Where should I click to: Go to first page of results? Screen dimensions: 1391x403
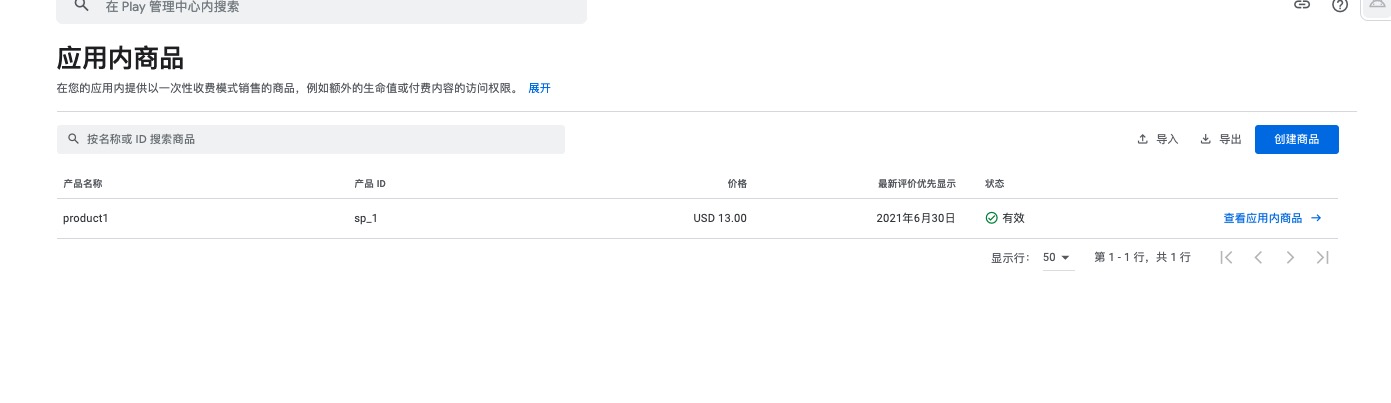tap(1226, 257)
